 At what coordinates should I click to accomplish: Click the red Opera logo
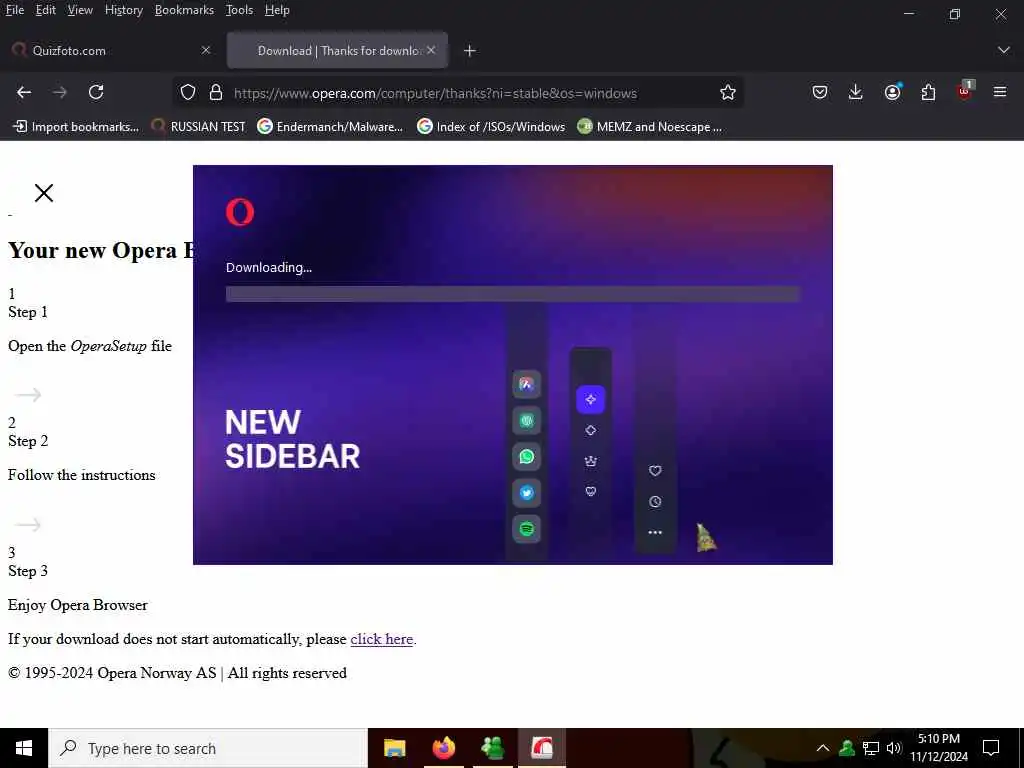(240, 212)
